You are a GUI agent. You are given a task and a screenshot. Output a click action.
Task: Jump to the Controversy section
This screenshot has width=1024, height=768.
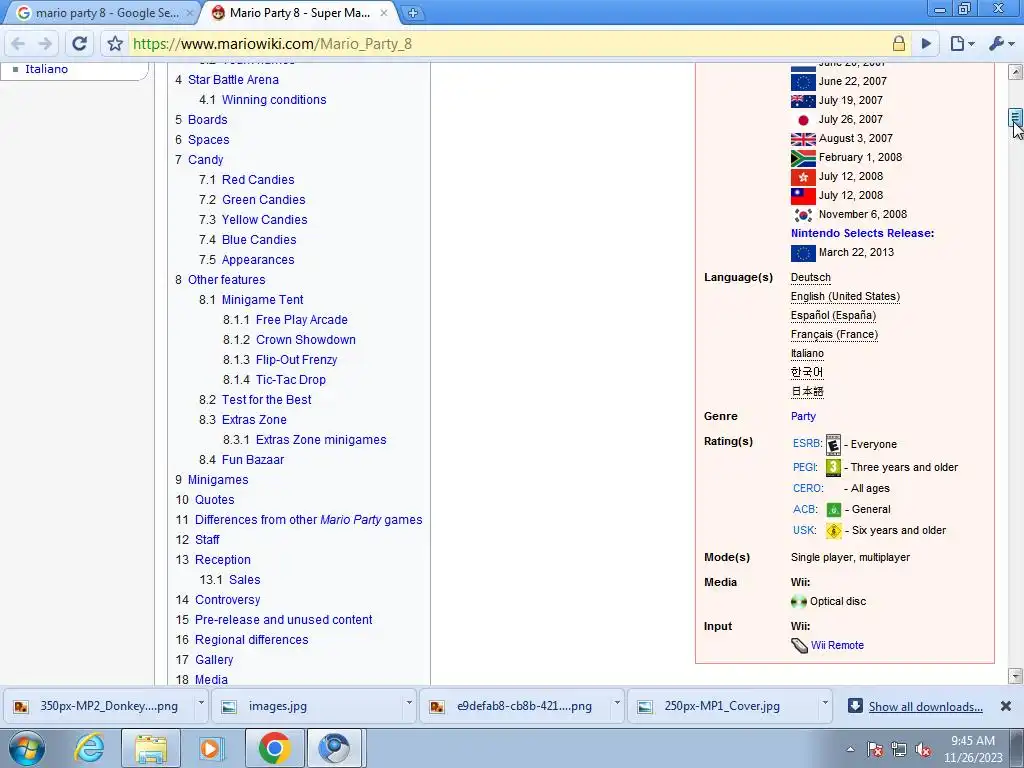227,600
